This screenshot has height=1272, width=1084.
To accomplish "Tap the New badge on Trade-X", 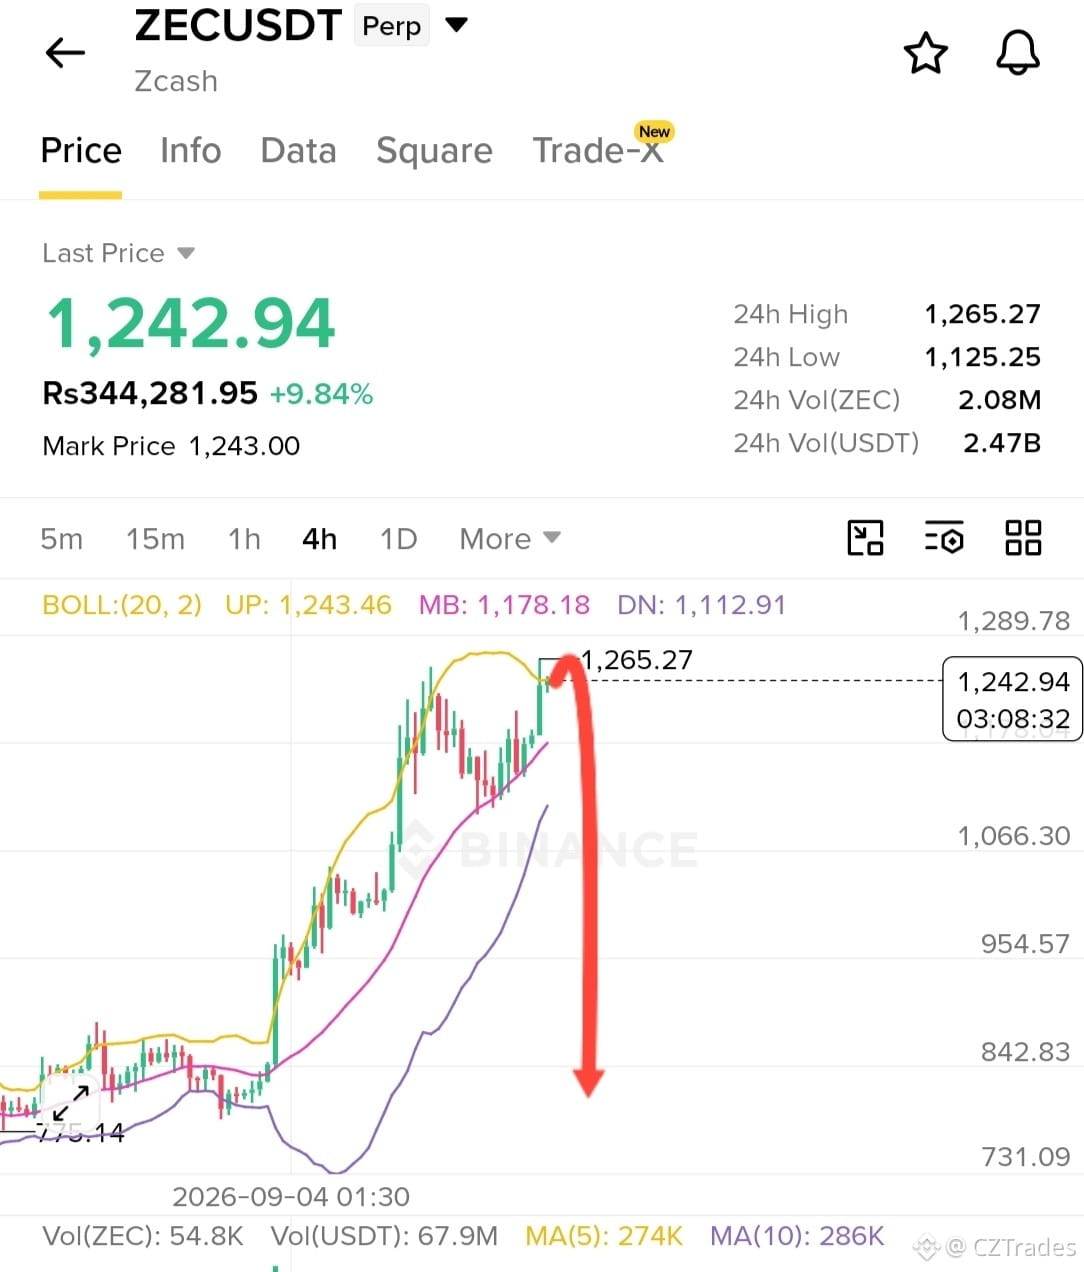I will tap(654, 131).
